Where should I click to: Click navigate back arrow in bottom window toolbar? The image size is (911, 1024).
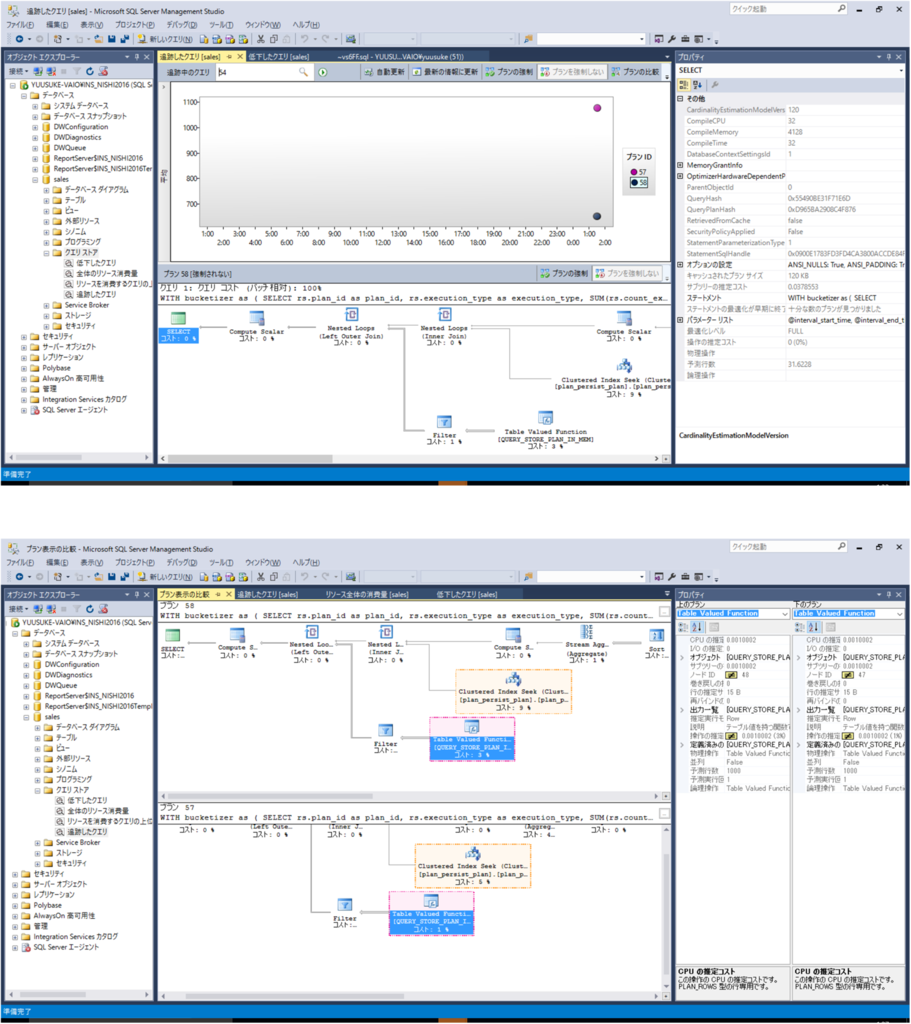click(20, 577)
